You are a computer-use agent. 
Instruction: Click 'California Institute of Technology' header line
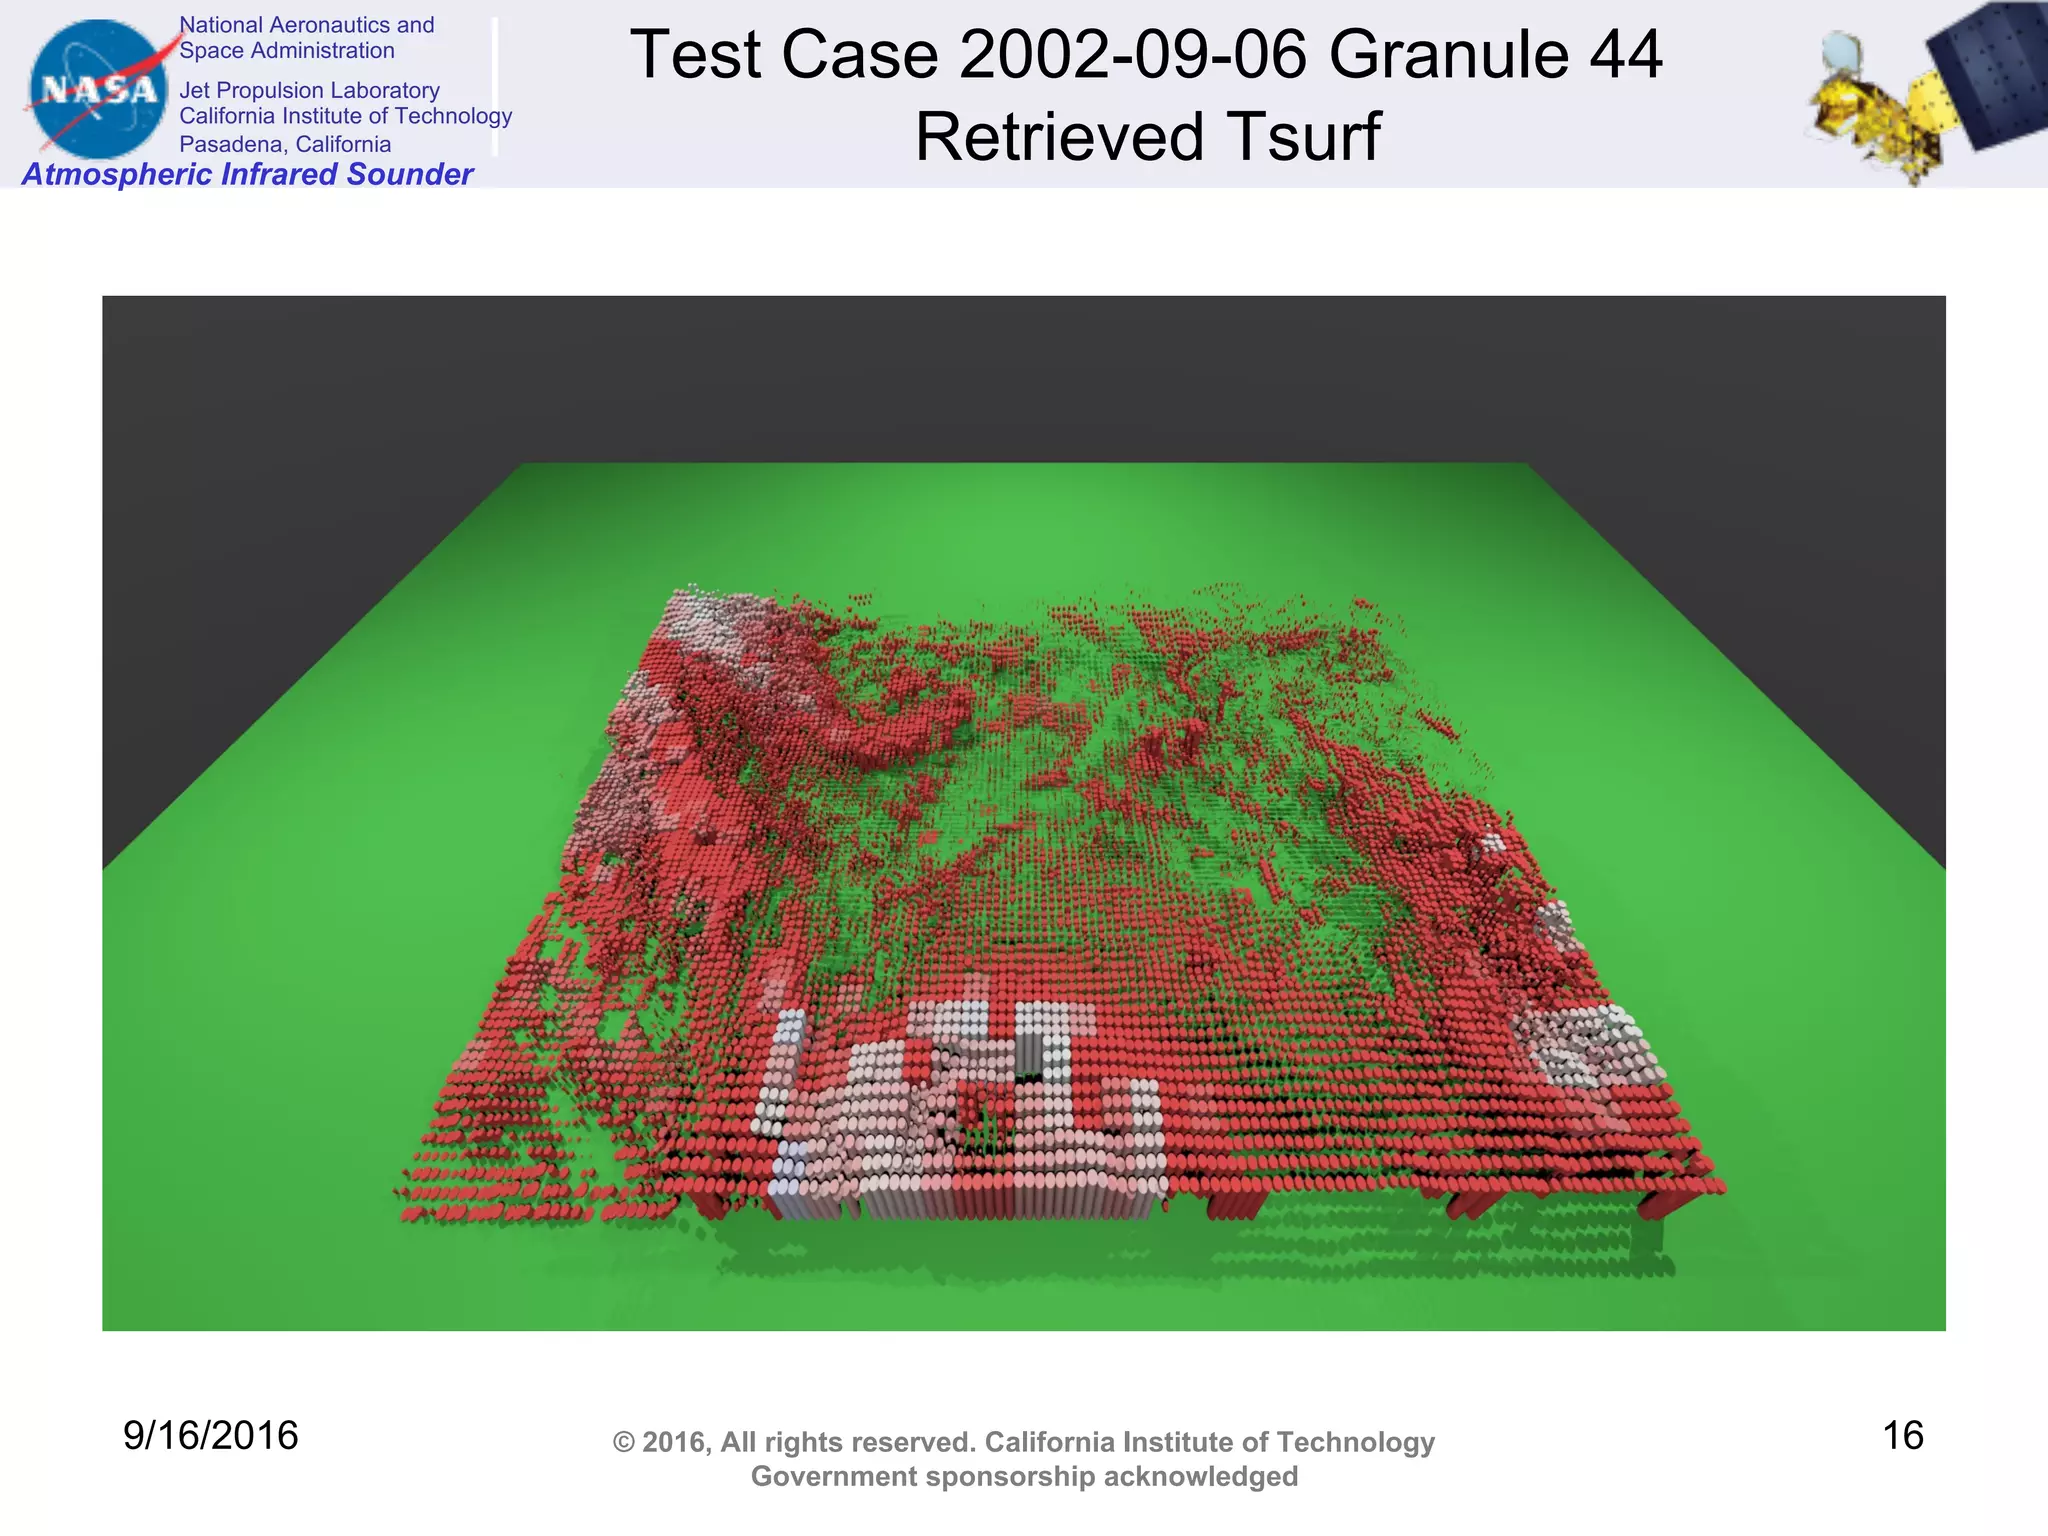(345, 116)
